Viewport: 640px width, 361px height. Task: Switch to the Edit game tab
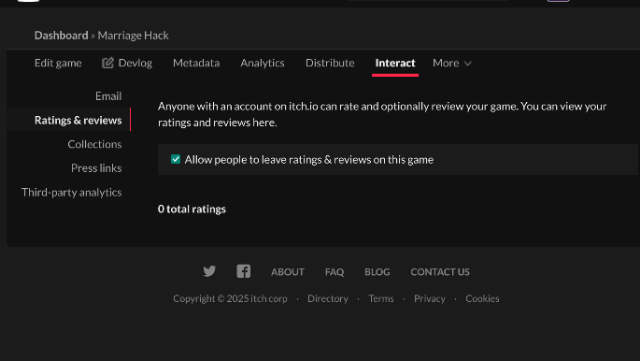point(58,63)
